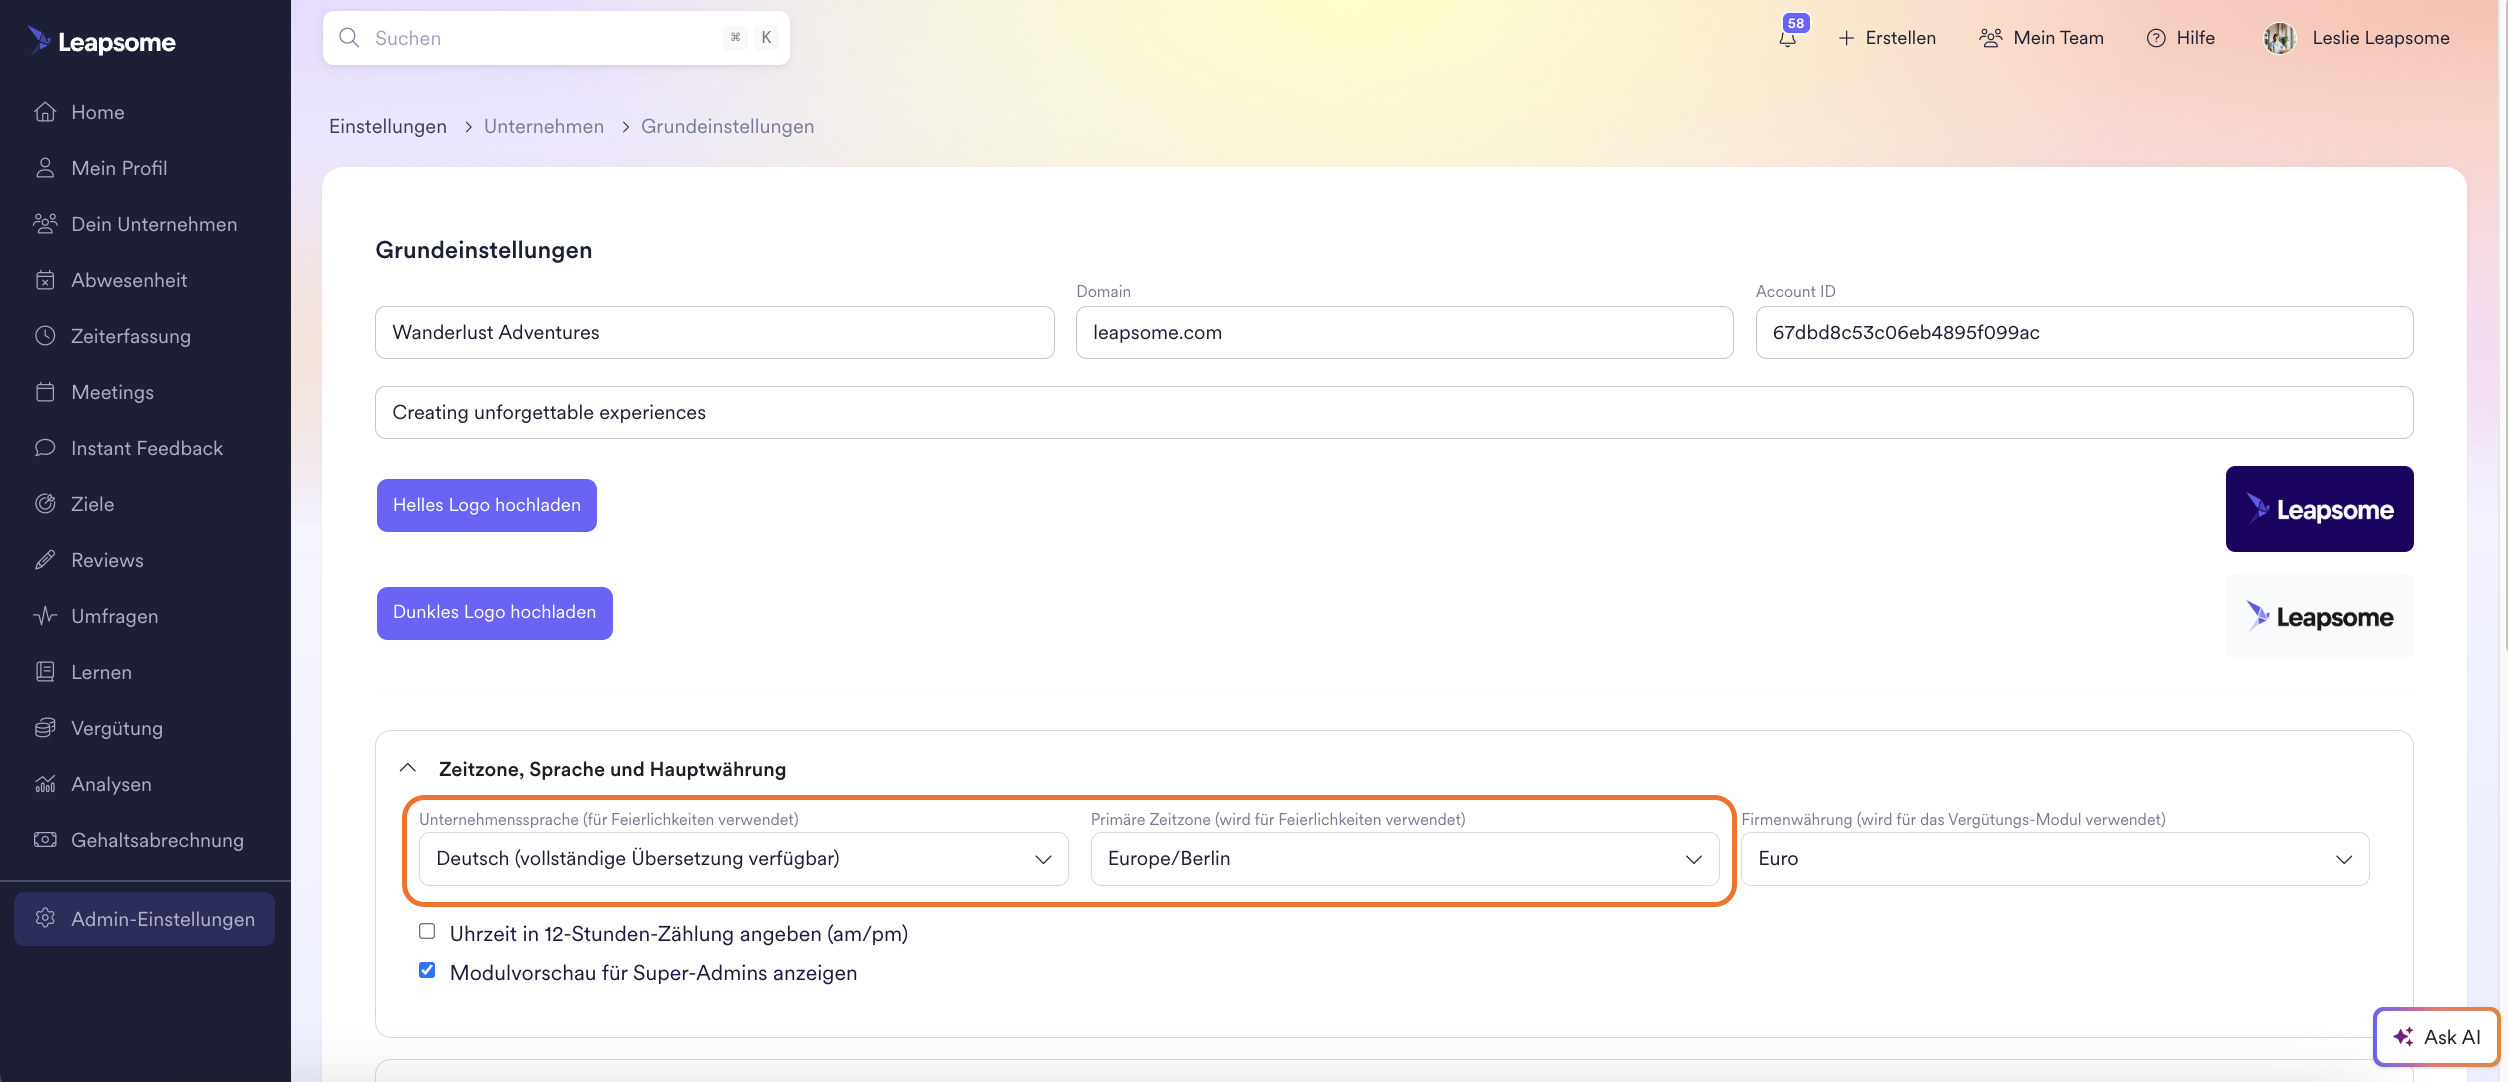Screen dimensions: 2508x1082
Task: Click the Ask AI sparkle button
Action: tap(2436, 1037)
